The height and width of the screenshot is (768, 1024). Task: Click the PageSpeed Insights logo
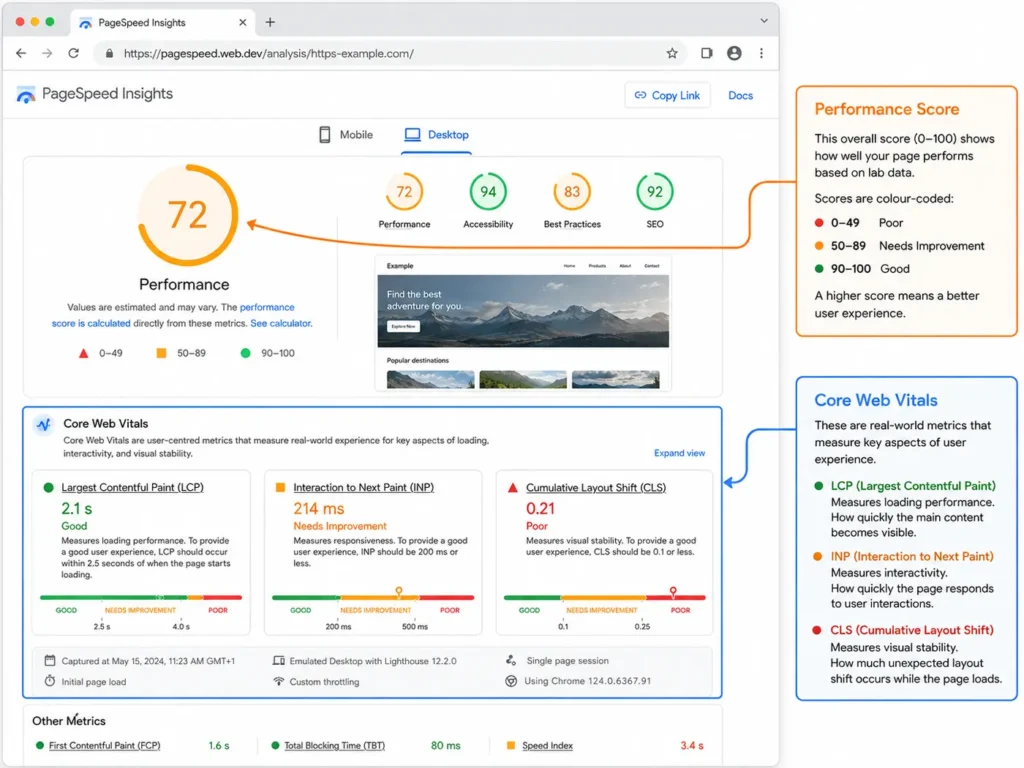pyautogui.click(x=26, y=95)
